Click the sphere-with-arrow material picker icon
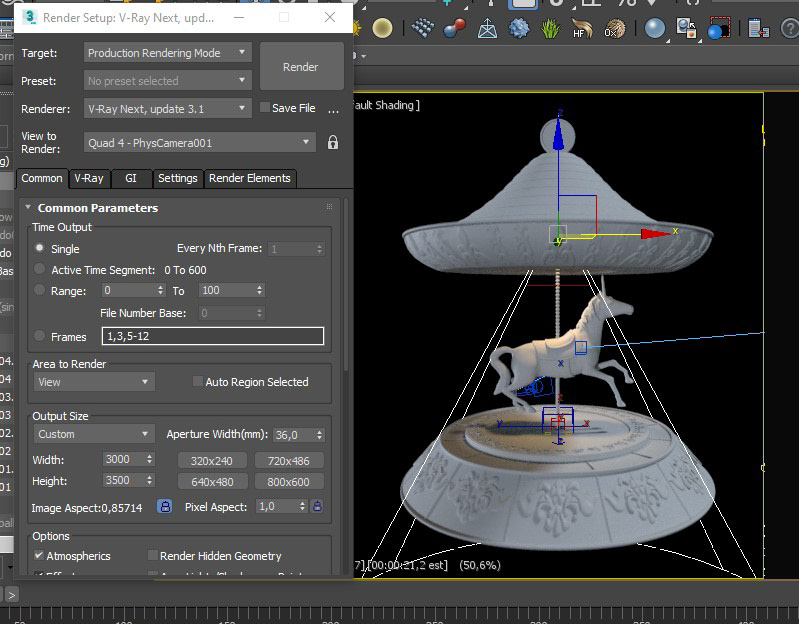Image resolution: width=799 pixels, height=624 pixels. coord(686,28)
